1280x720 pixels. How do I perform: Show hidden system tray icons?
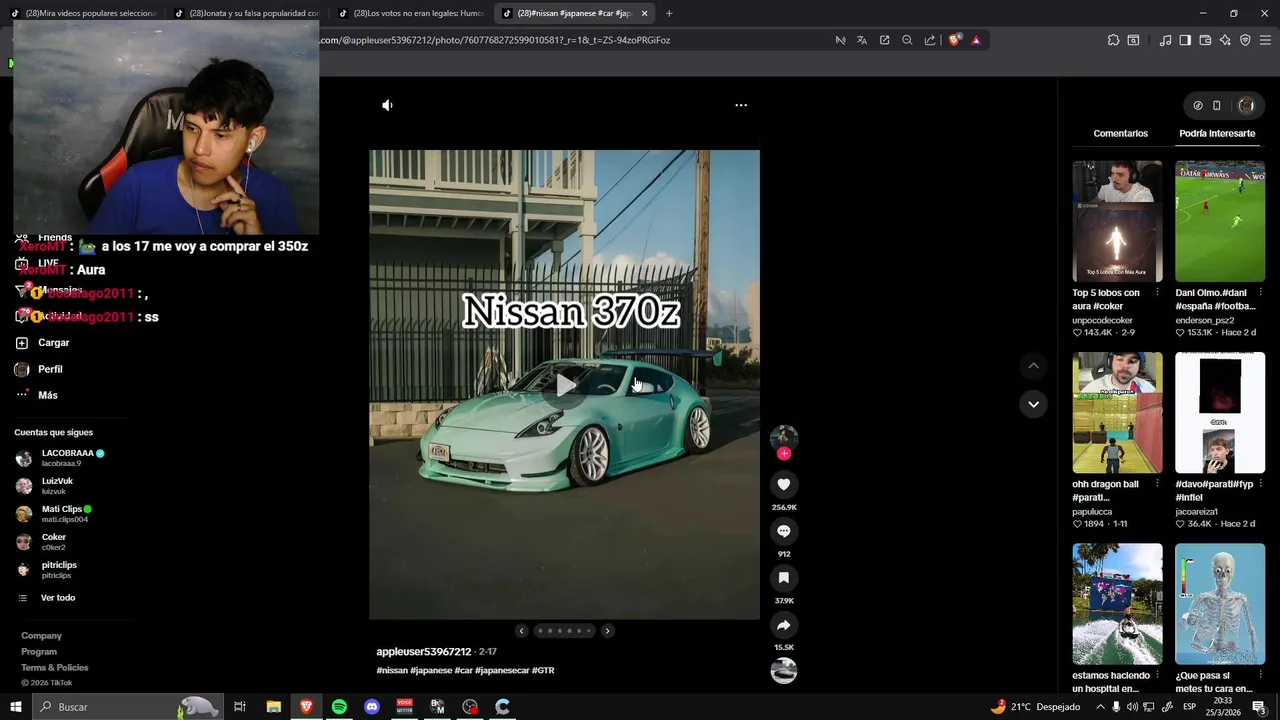pos(1100,707)
